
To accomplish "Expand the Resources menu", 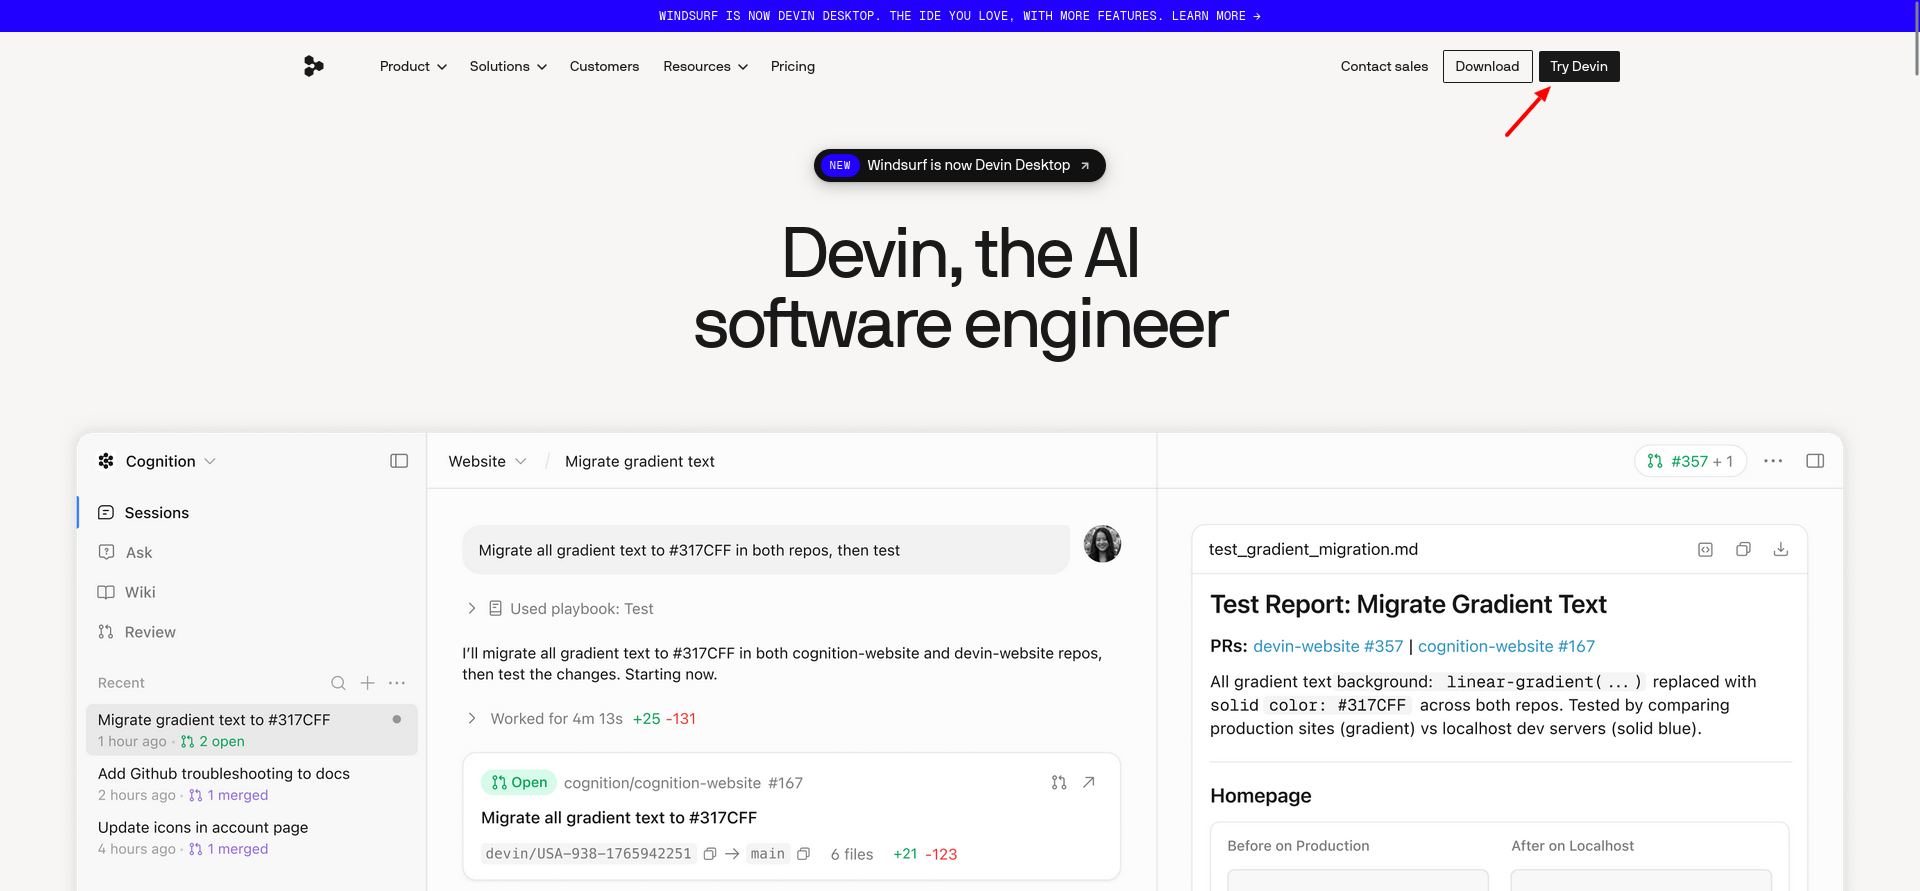I will (705, 66).
